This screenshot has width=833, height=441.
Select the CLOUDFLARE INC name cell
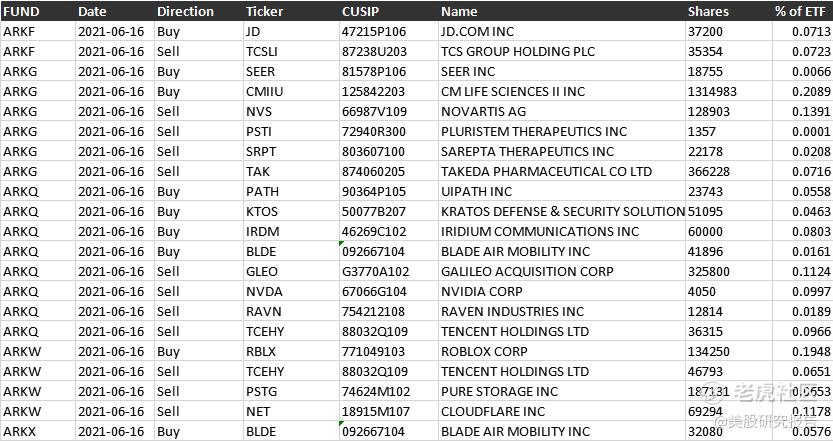click(562, 412)
